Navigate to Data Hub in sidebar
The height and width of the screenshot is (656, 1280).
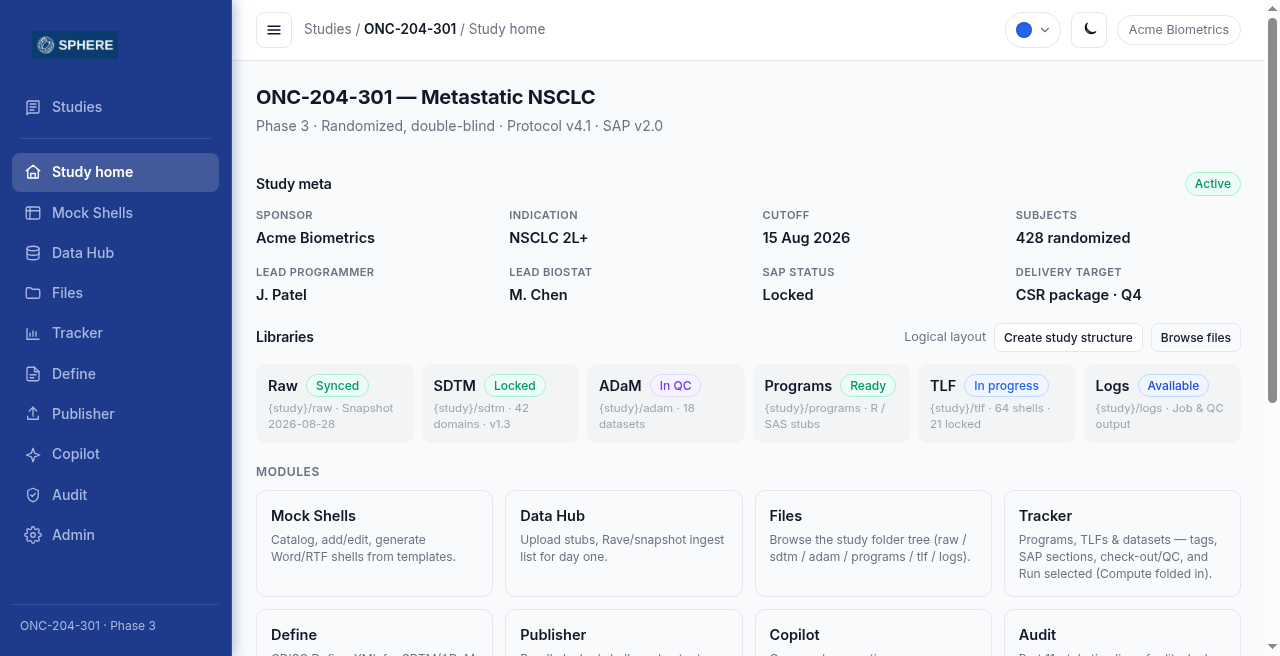115,253
